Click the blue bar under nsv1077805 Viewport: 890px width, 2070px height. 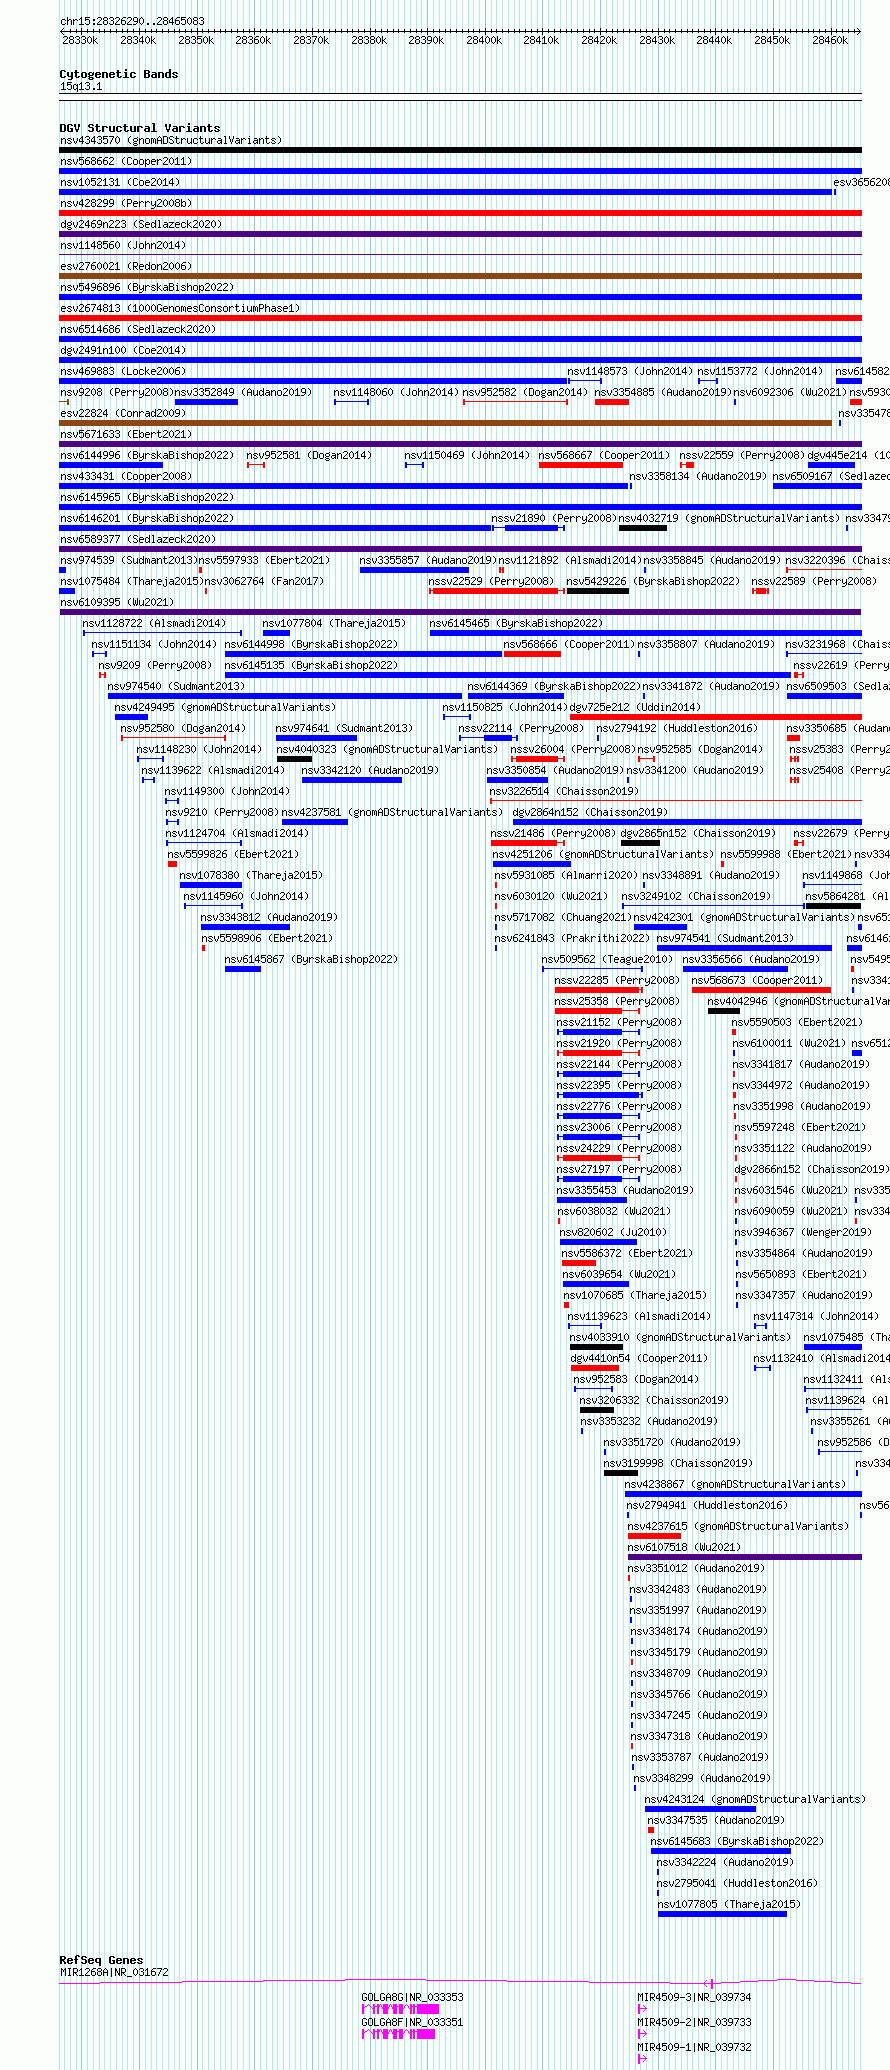coord(722,1914)
